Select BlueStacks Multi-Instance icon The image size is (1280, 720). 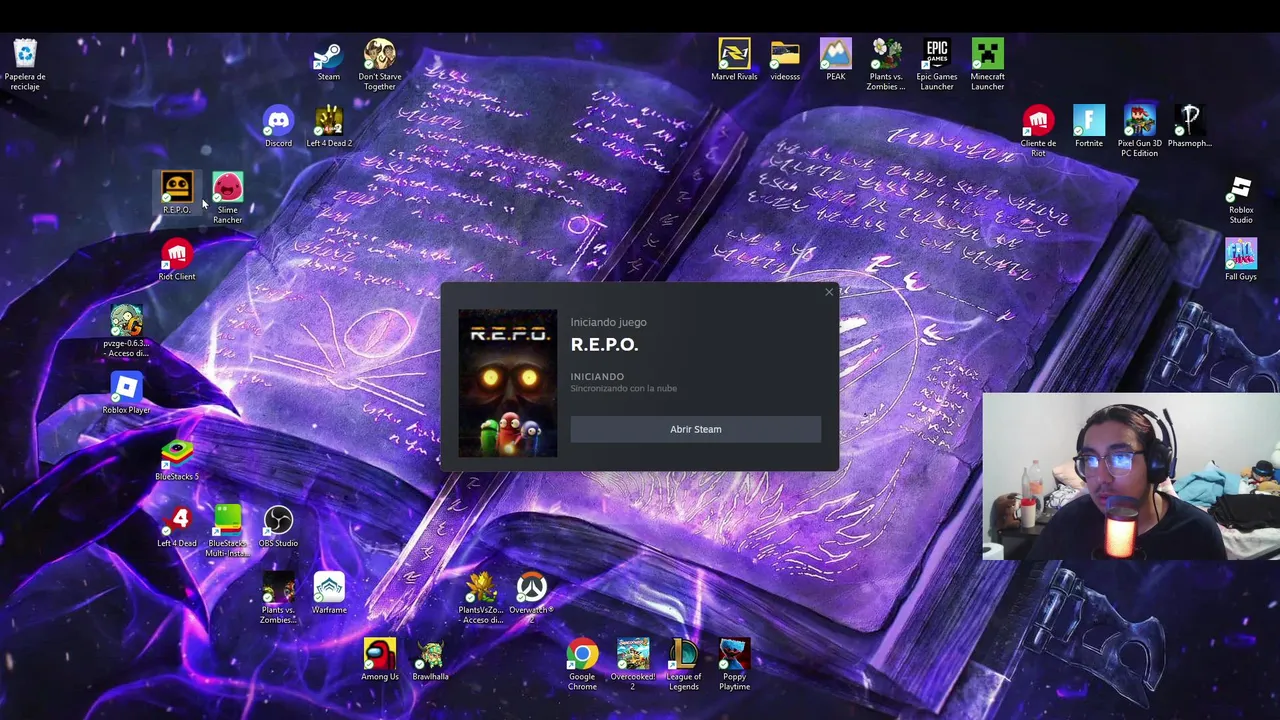(x=227, y=531)
